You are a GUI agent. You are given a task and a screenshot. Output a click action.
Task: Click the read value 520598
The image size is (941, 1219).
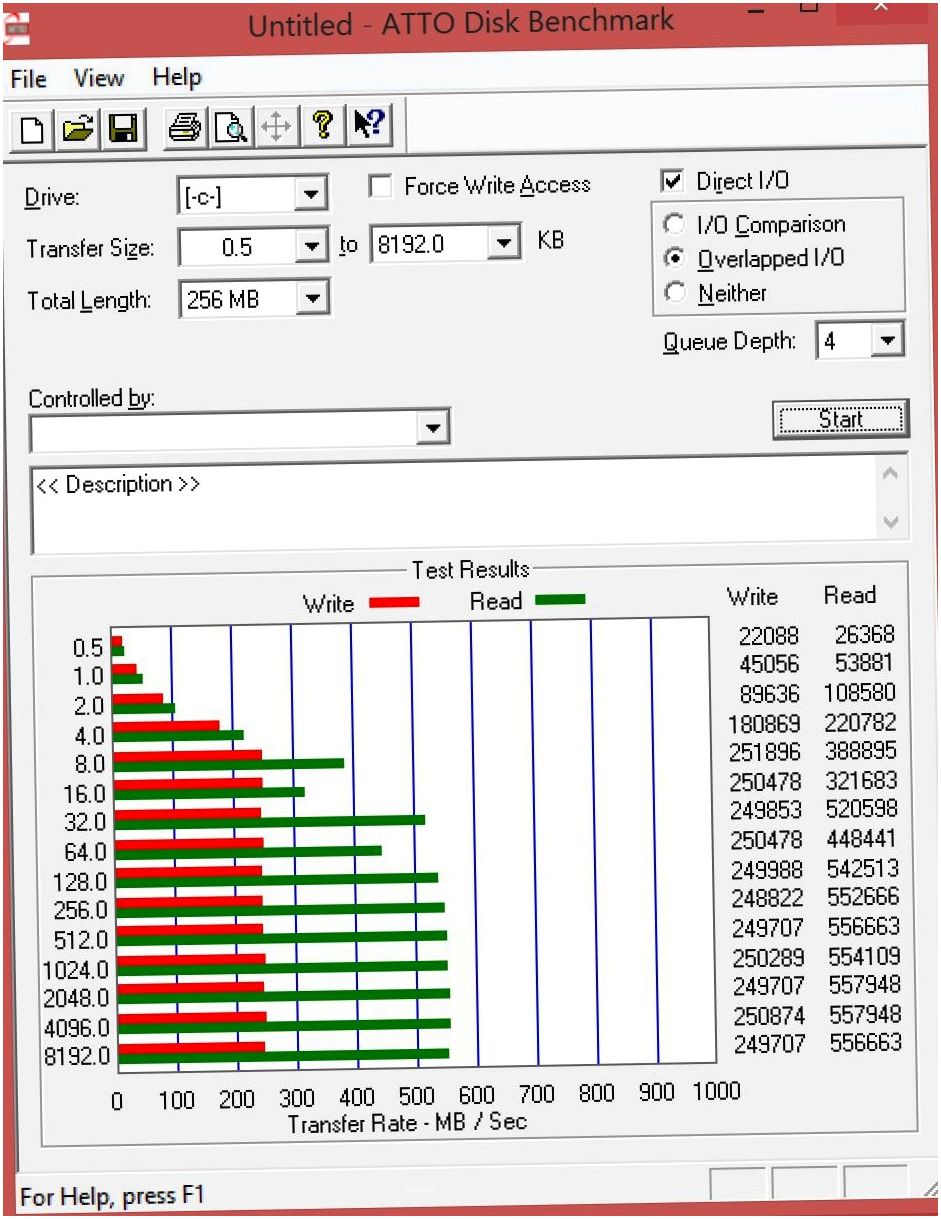(x=862, y=808)
